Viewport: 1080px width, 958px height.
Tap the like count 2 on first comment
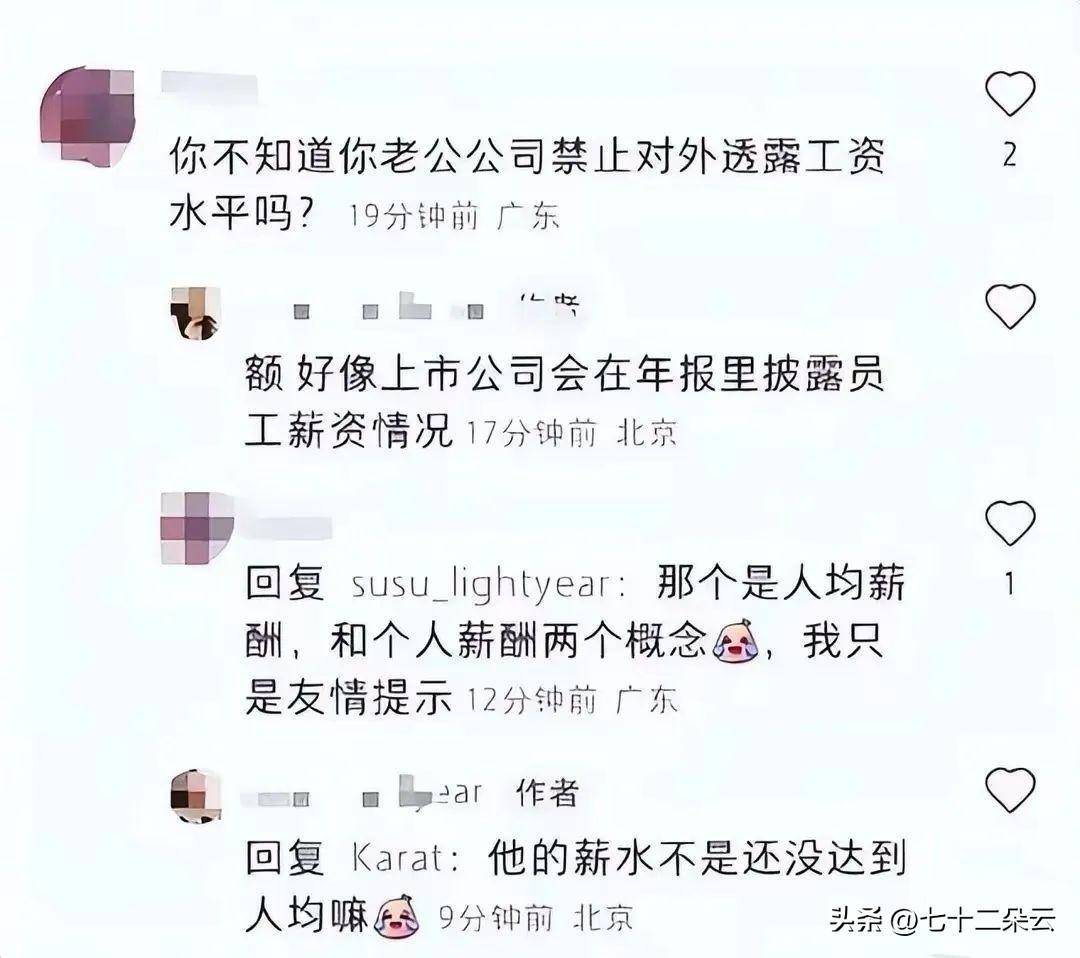(1010, 156)
